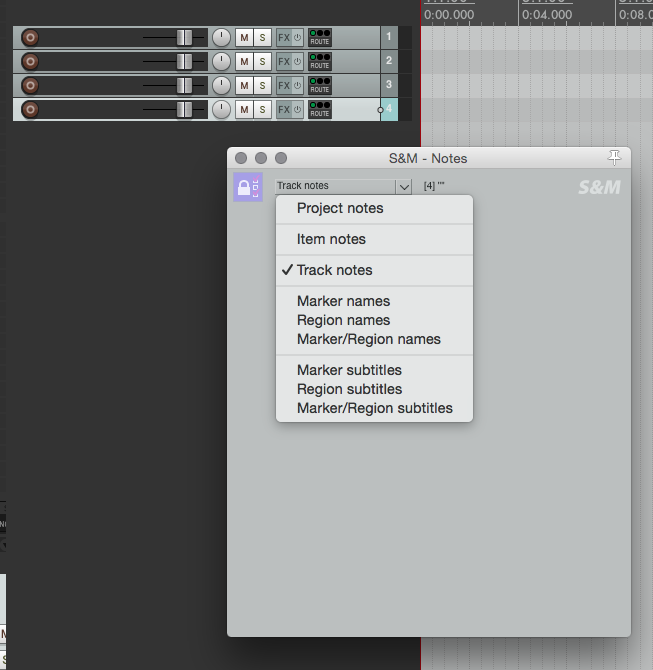This screenshot has height=670, width=653.
Task: Click volume fader on track 2
Action: click(x=185, y=62)
